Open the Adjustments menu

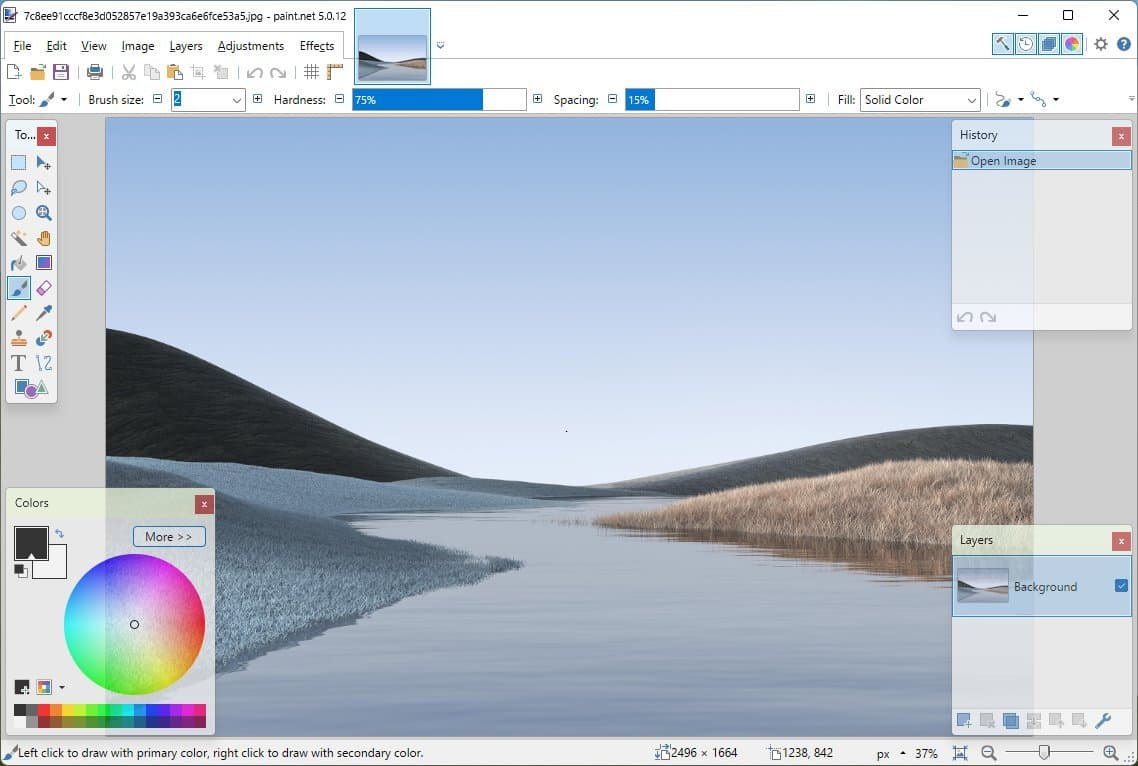pyautogui.click(x=250, y=45)
